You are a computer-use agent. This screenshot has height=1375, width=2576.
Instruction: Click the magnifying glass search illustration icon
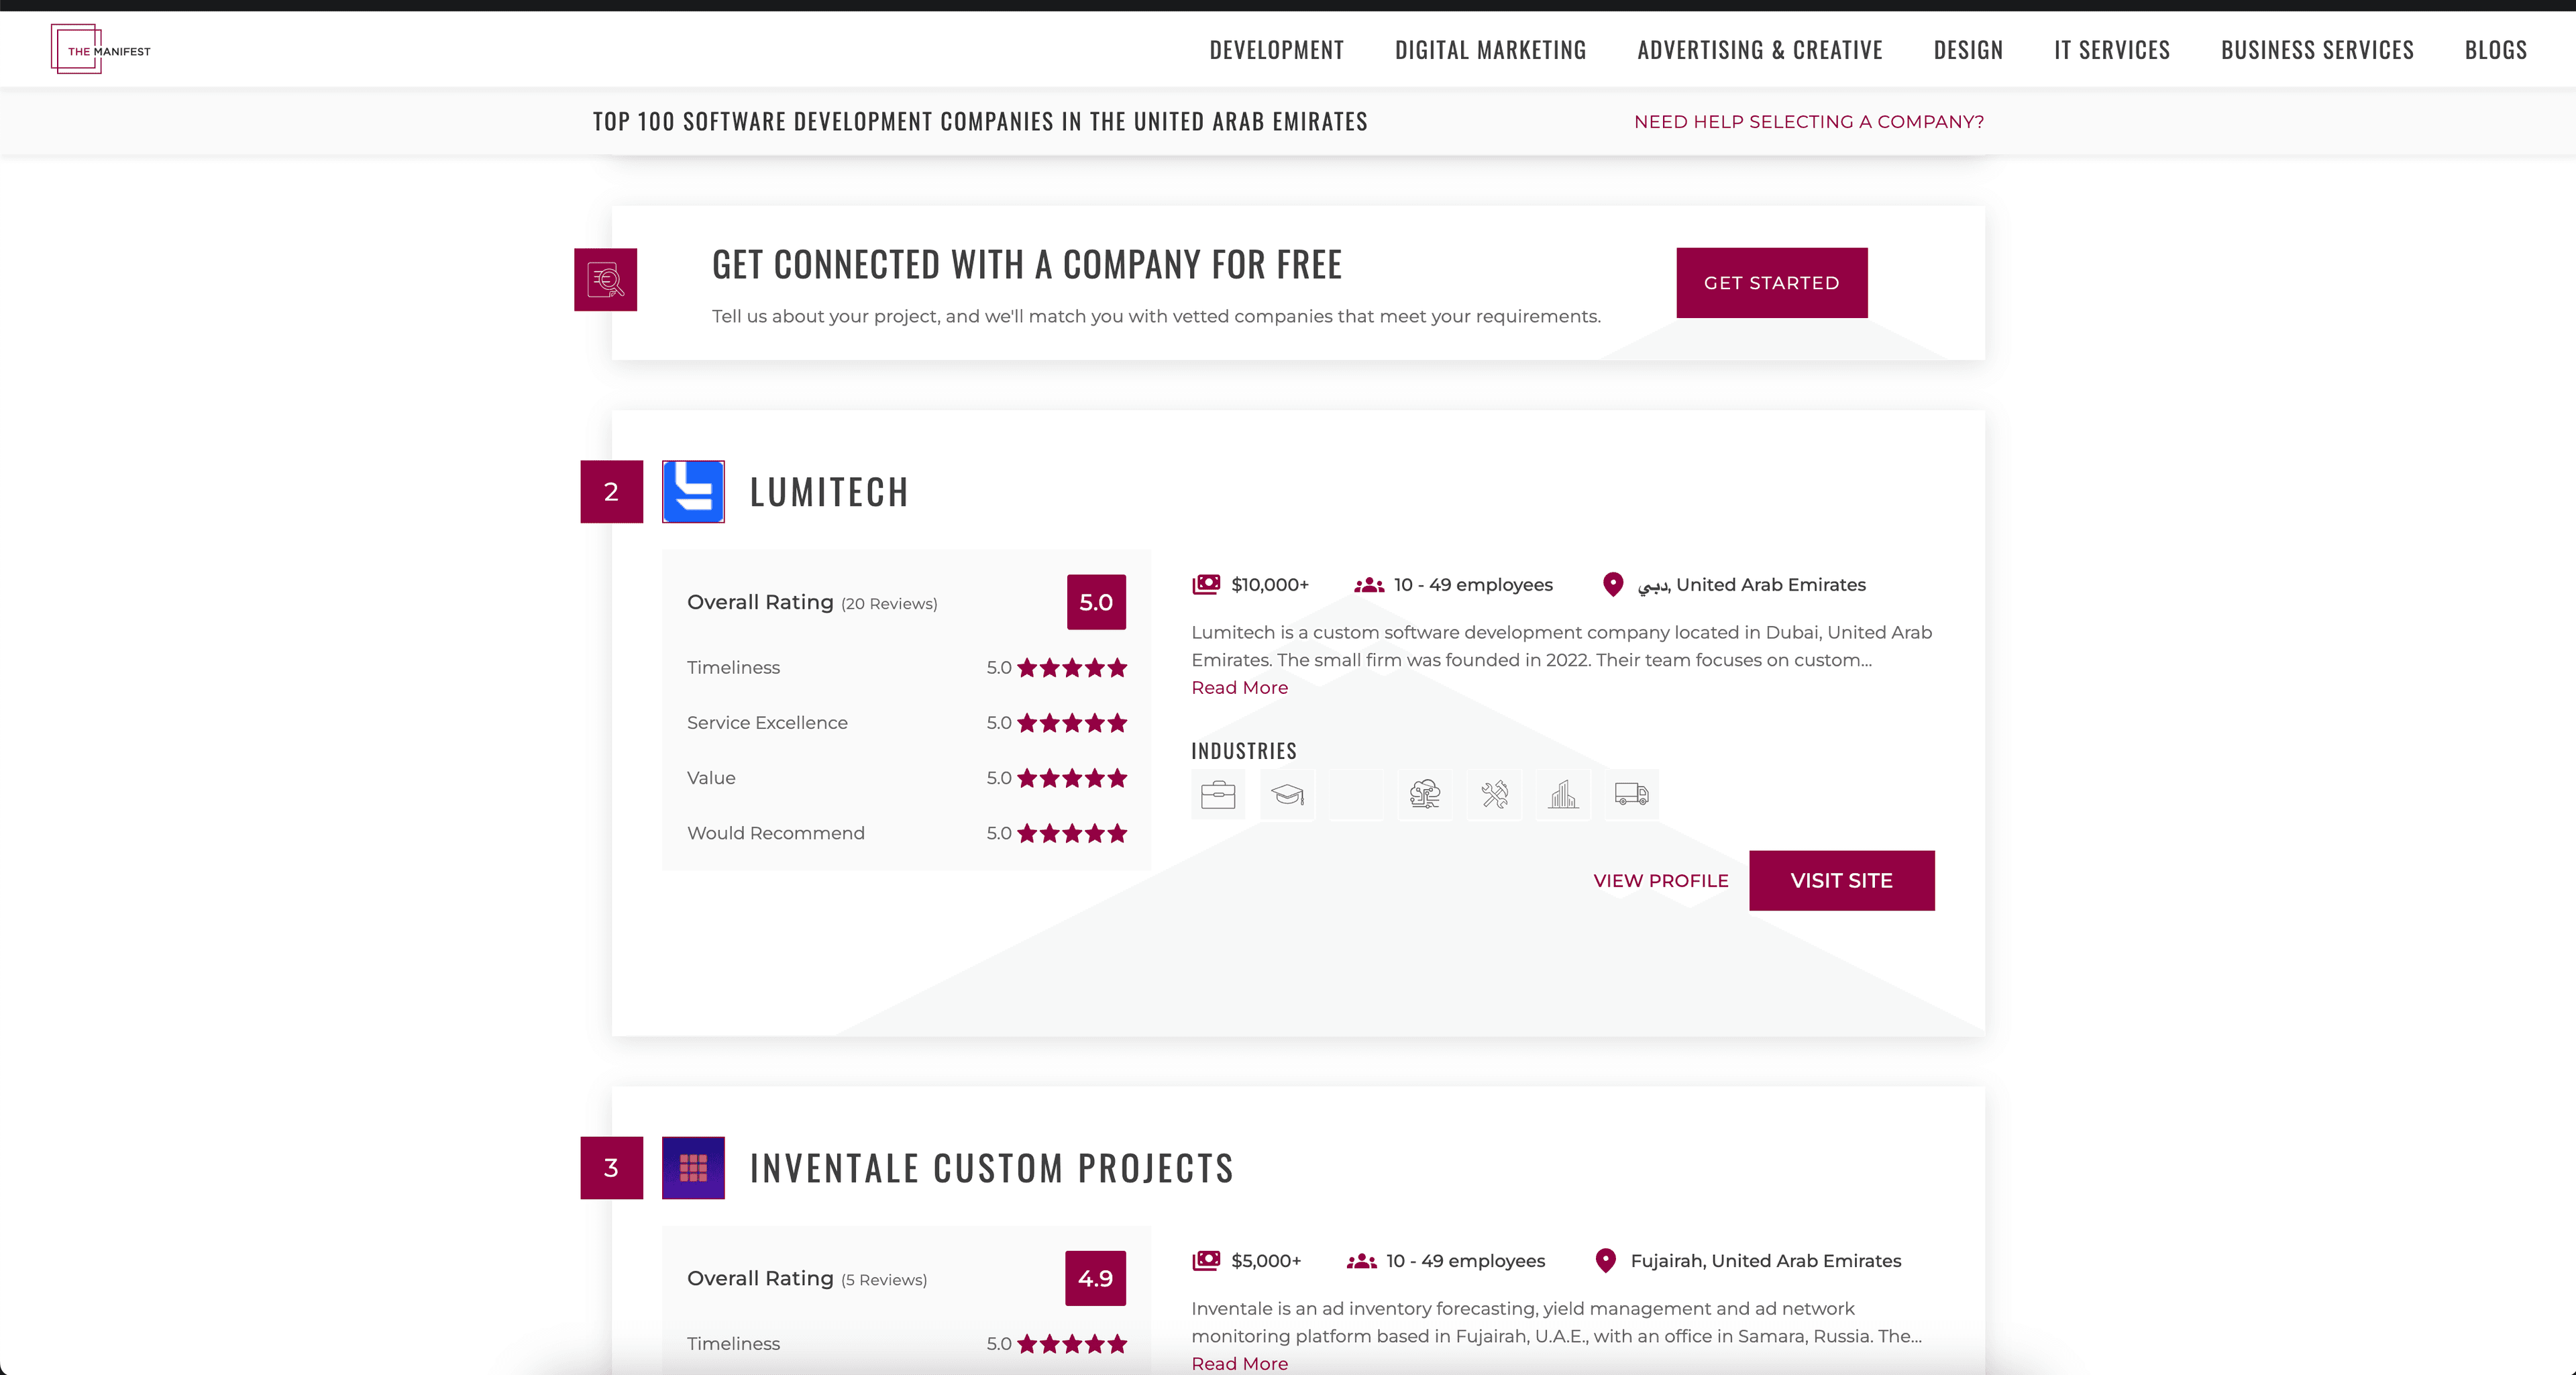[x=605, y=280]
